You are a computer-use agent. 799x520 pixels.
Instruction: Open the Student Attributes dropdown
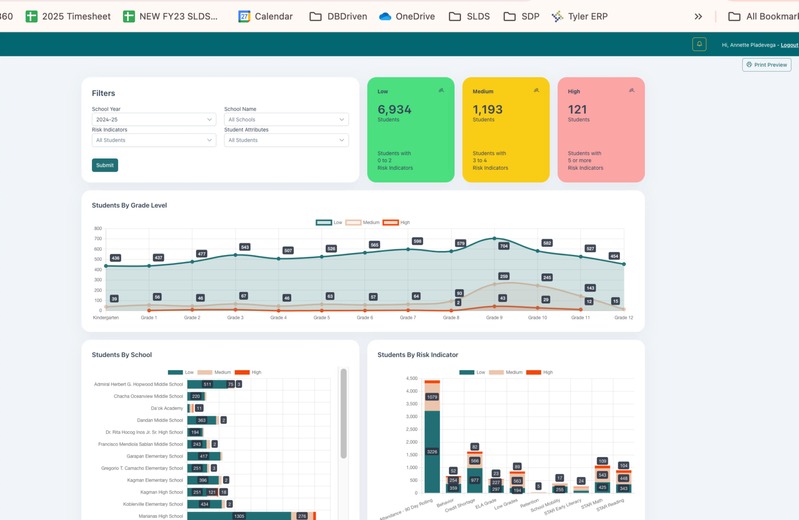tap(286, 140)
